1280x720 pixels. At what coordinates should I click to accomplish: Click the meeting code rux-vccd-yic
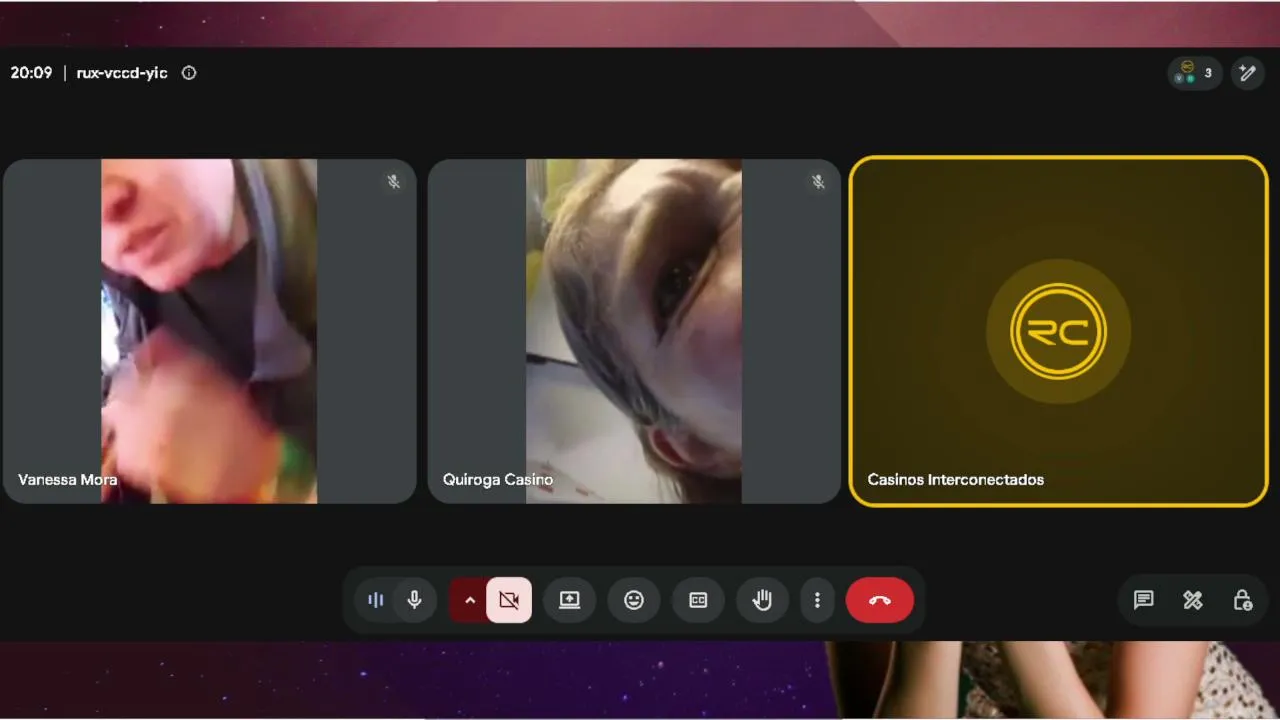(122, 73)
